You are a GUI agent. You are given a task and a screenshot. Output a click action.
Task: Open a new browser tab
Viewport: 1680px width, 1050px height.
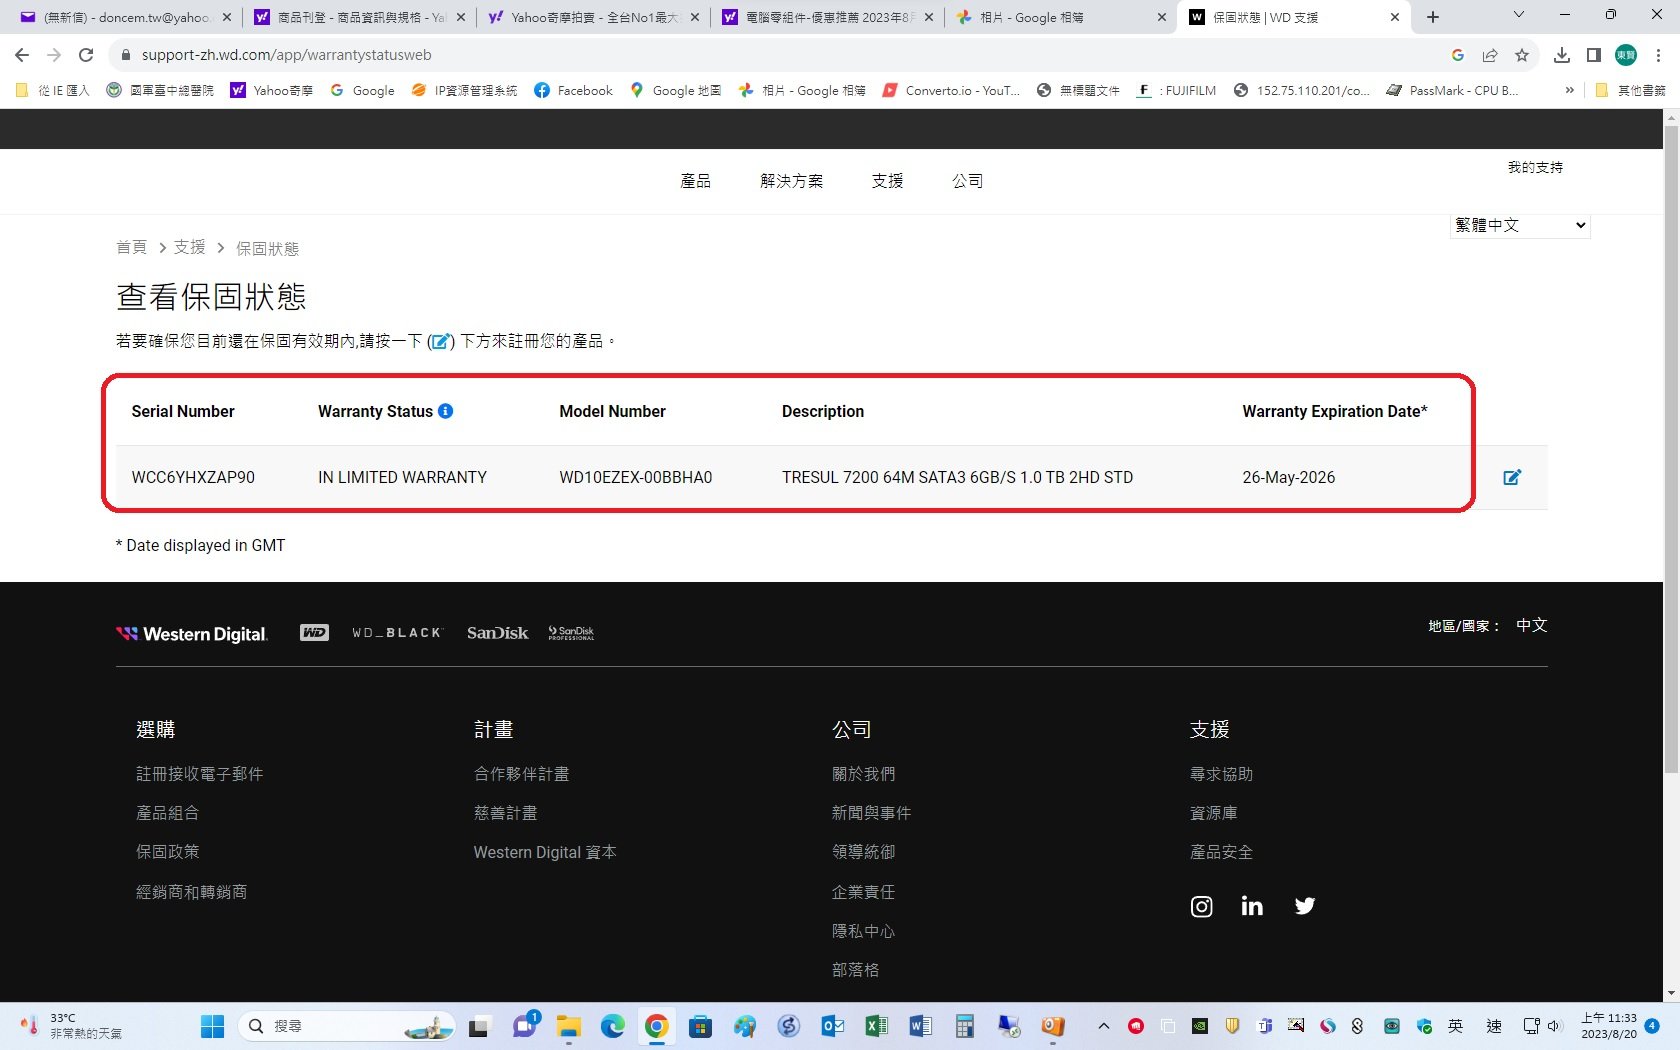(1433, 17)
